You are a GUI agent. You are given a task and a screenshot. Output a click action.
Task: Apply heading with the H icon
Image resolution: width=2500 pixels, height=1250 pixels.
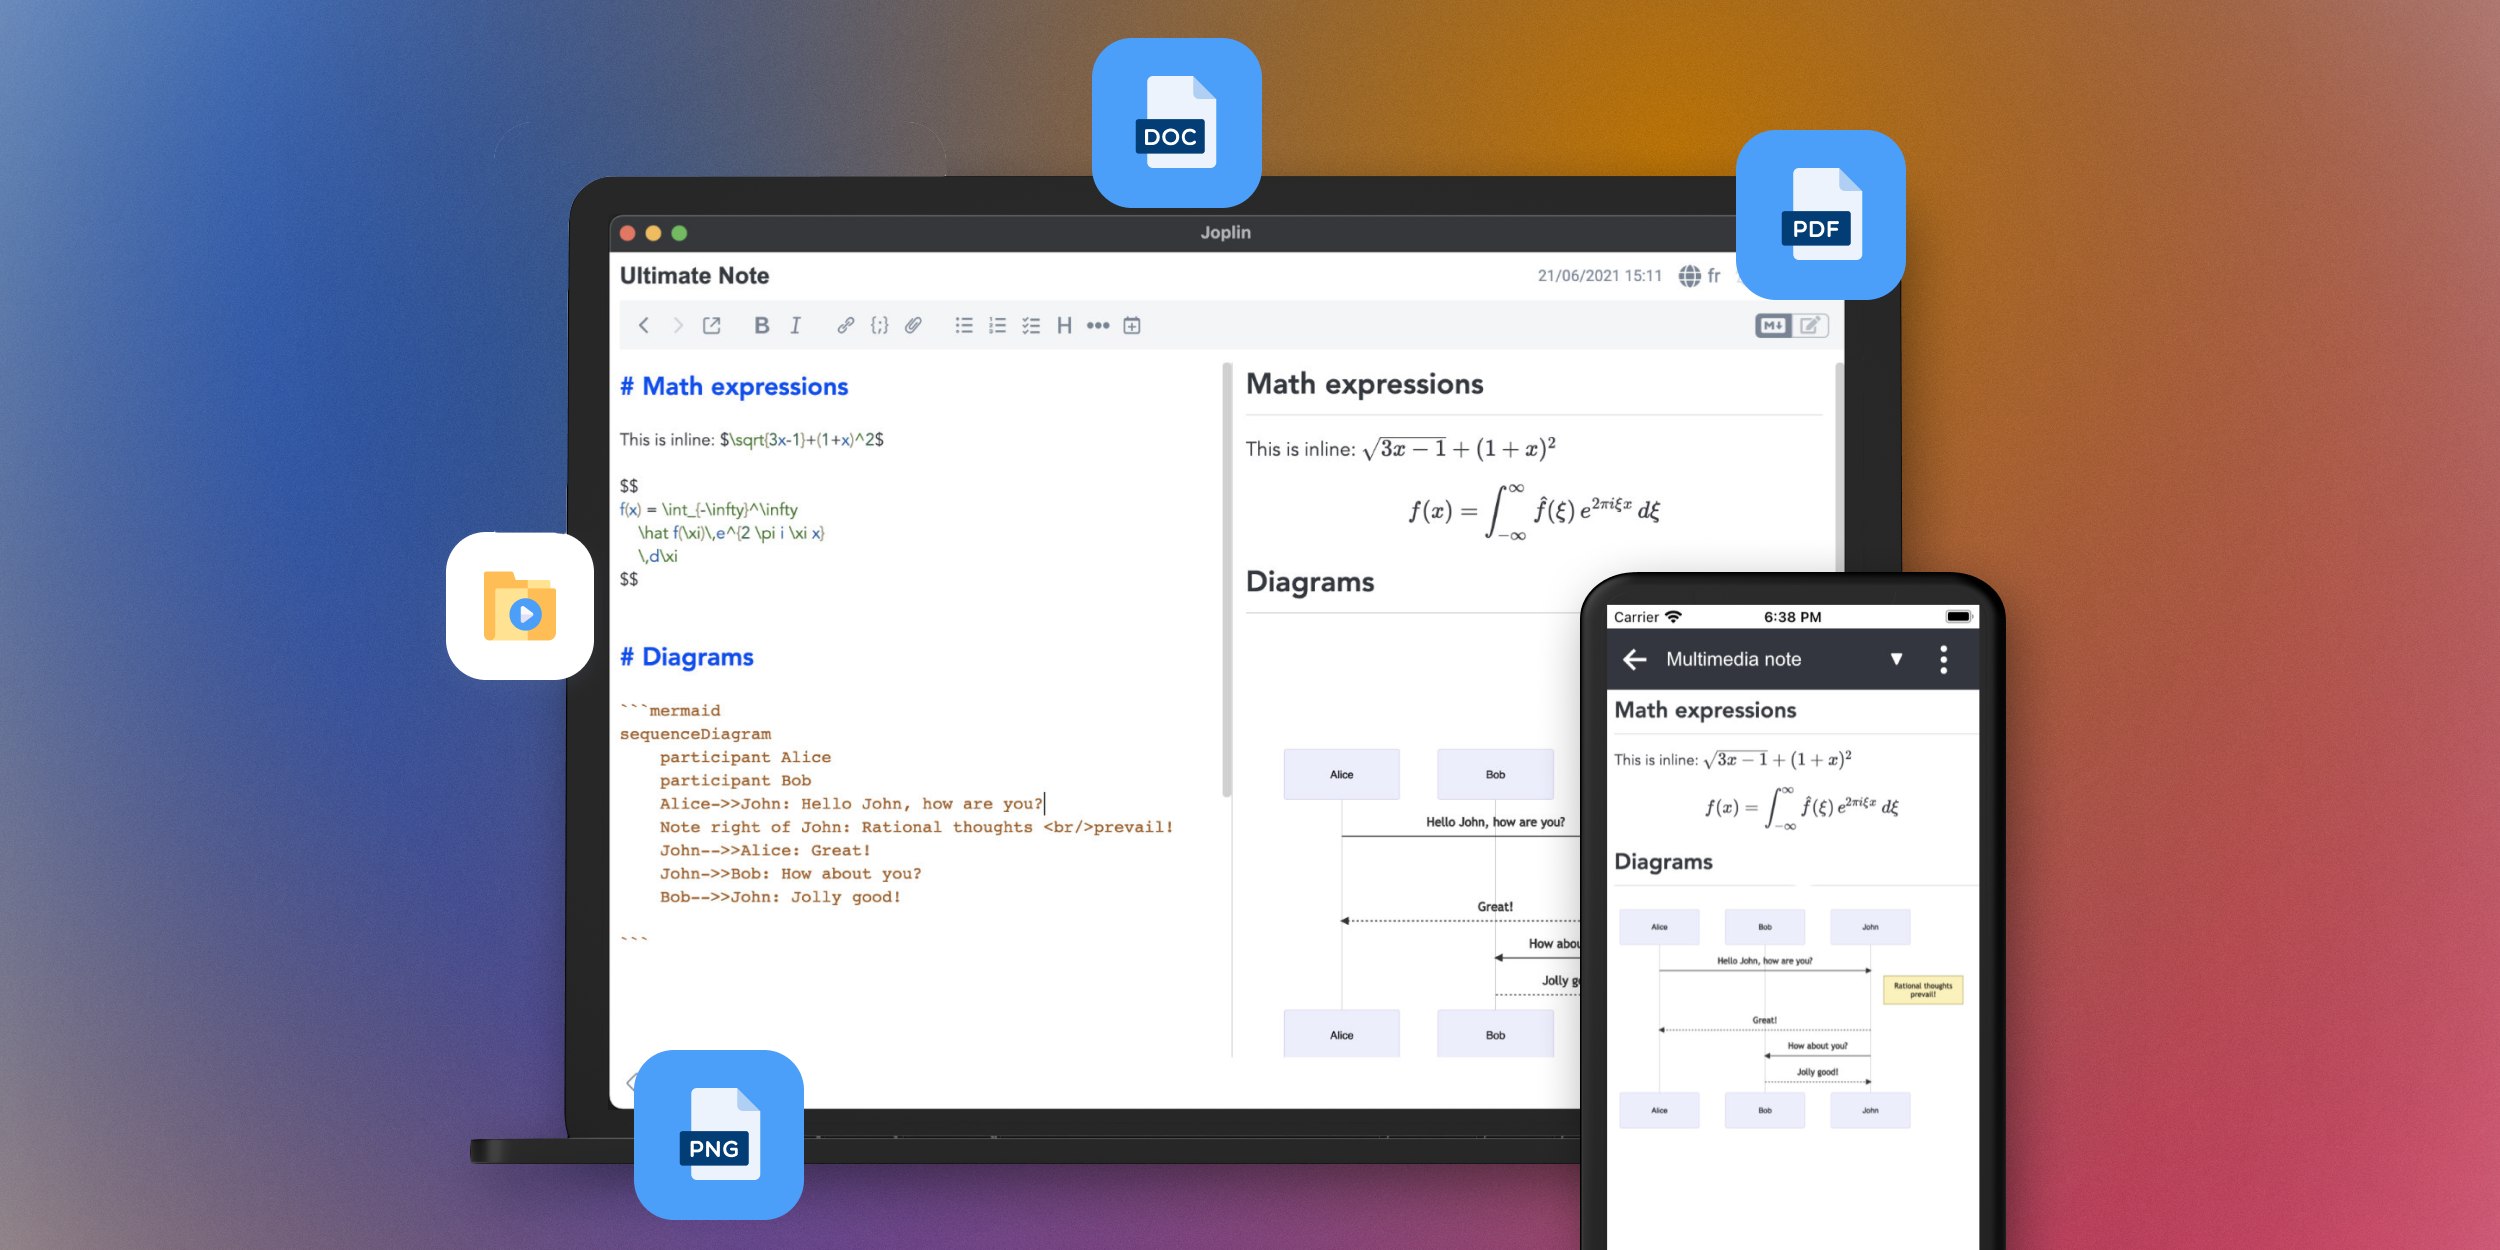pos(1064,325)
